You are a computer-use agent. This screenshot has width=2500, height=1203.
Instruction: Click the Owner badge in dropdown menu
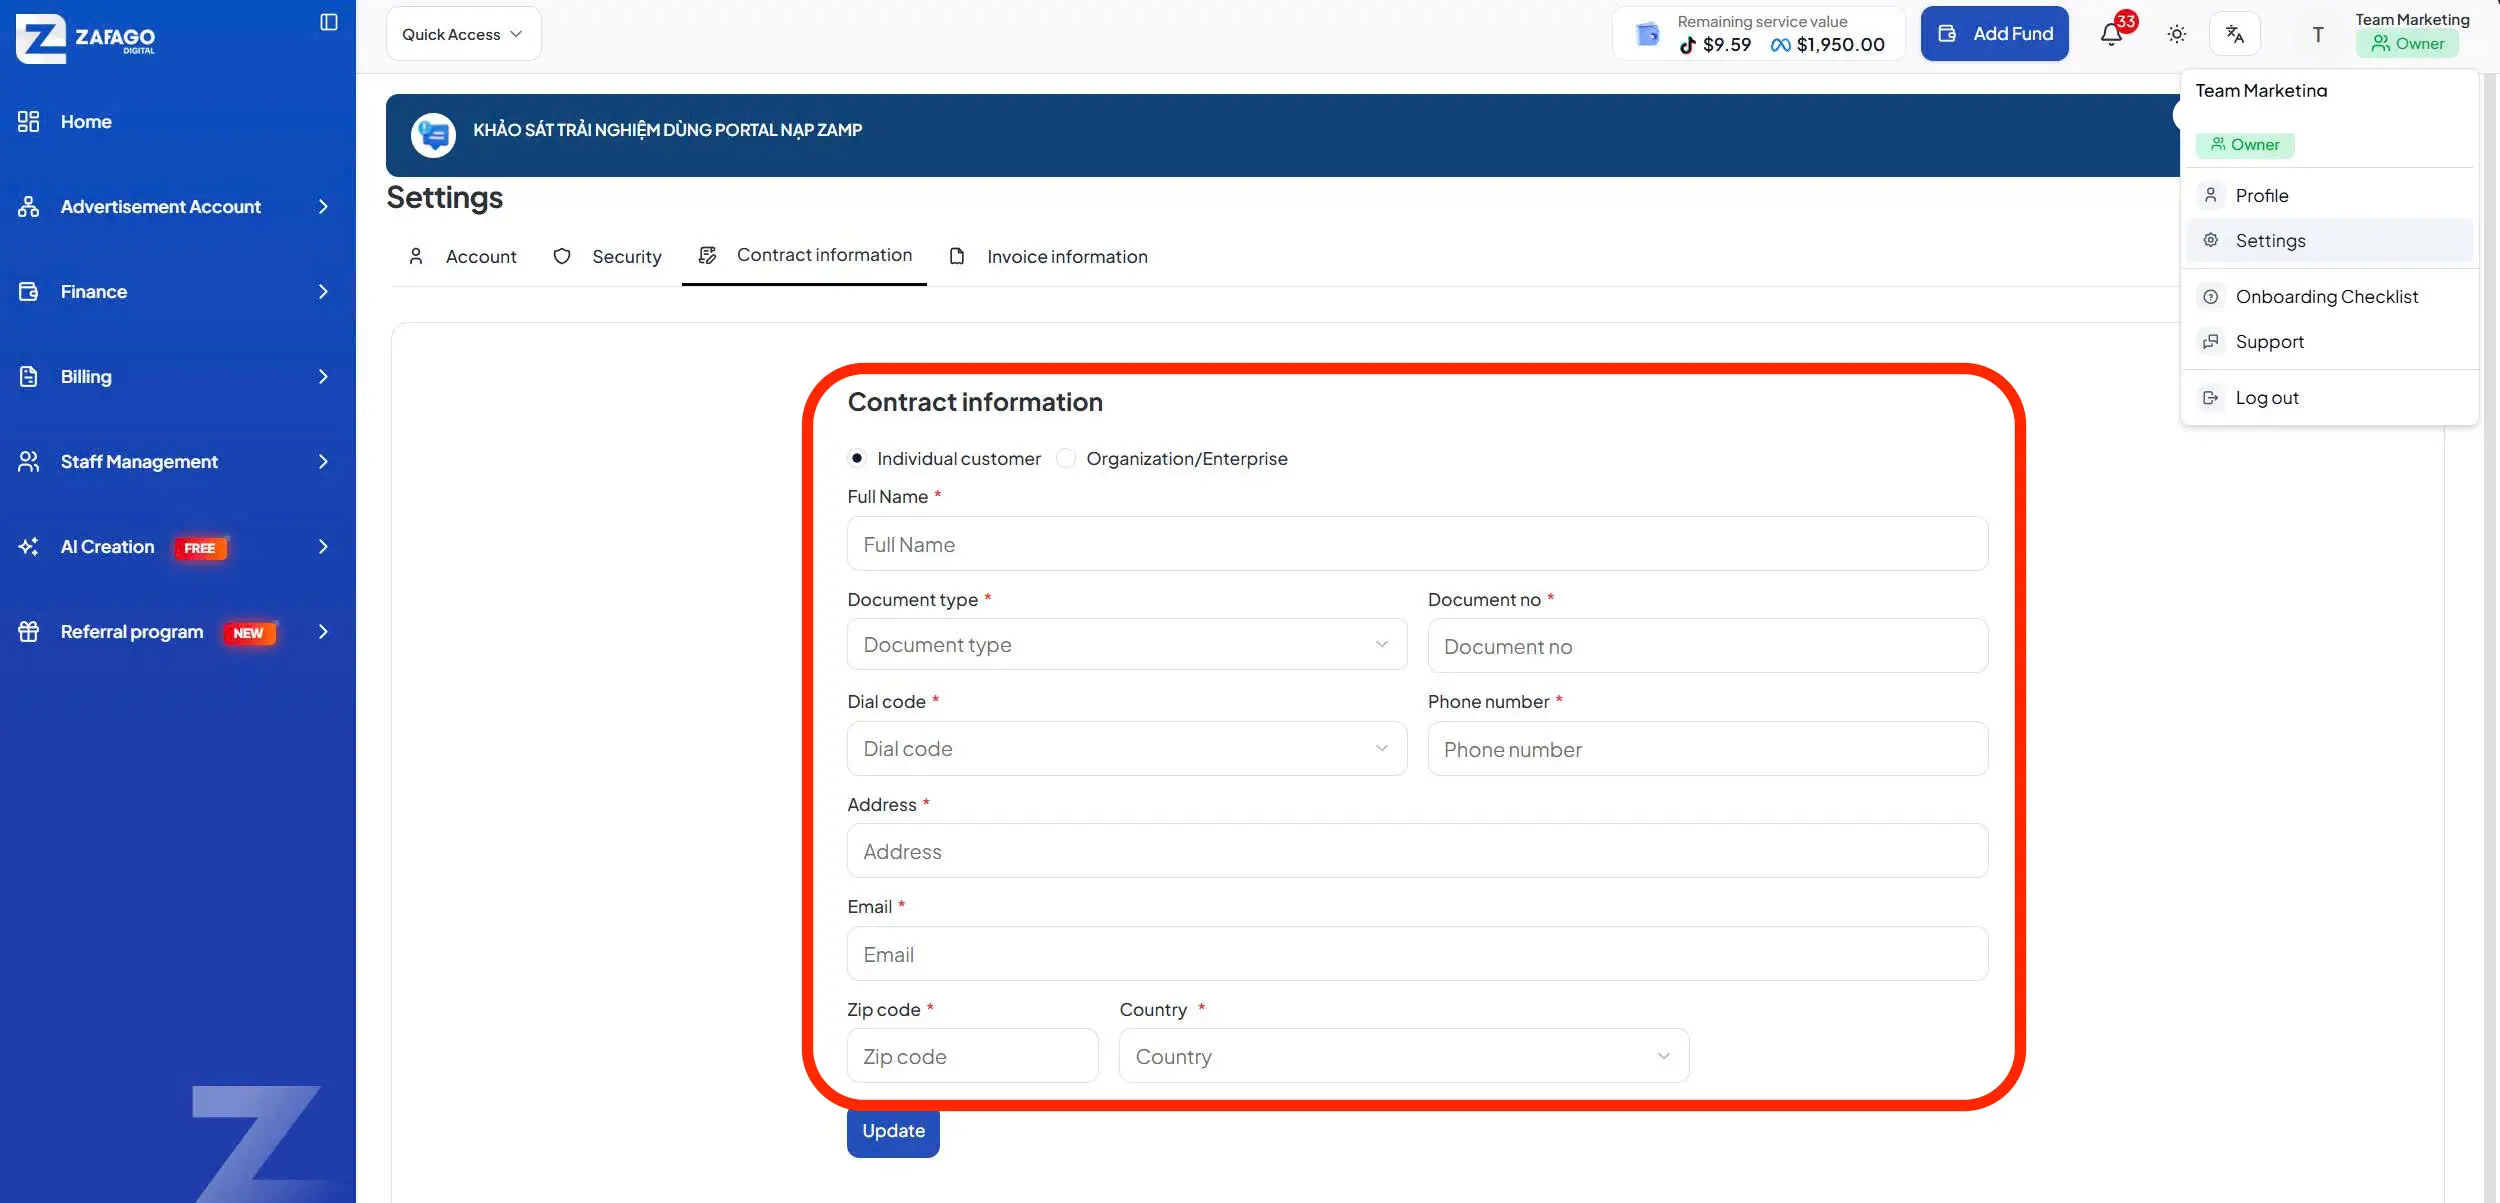[2245, 145]
